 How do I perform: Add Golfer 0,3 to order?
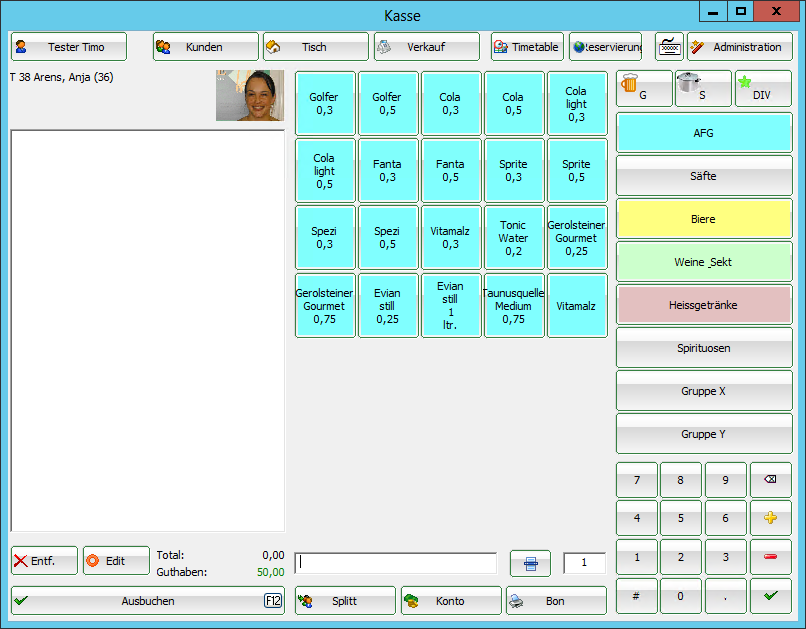(x=325, y=103)
